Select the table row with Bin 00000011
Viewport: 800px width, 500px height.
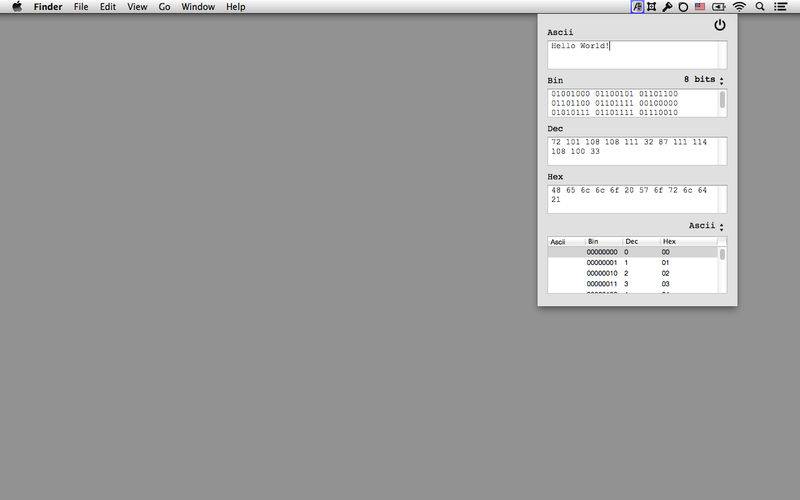633,284
